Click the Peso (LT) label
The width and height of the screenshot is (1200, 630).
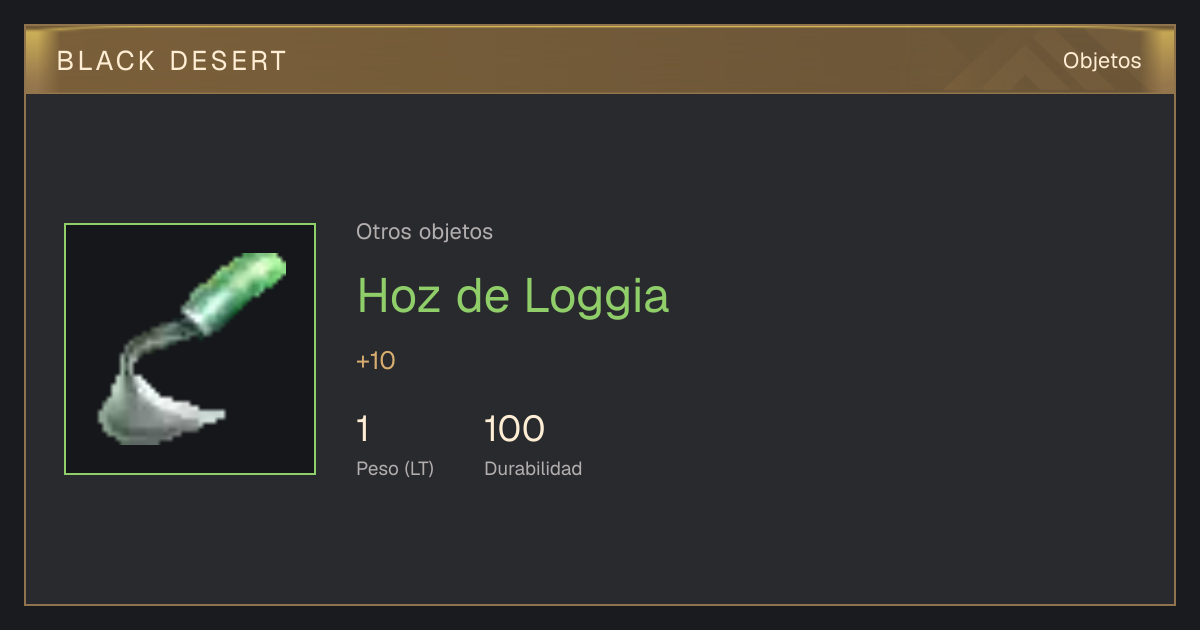point(395,468)
